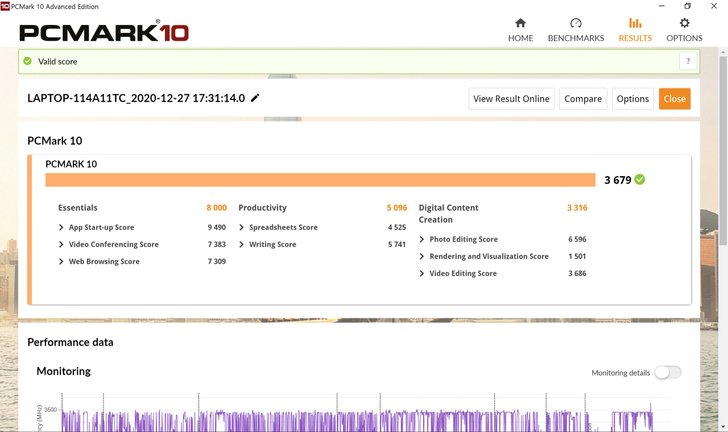Expand App Start-up Score details
The image size is (728, 432).
click(61, 227)
